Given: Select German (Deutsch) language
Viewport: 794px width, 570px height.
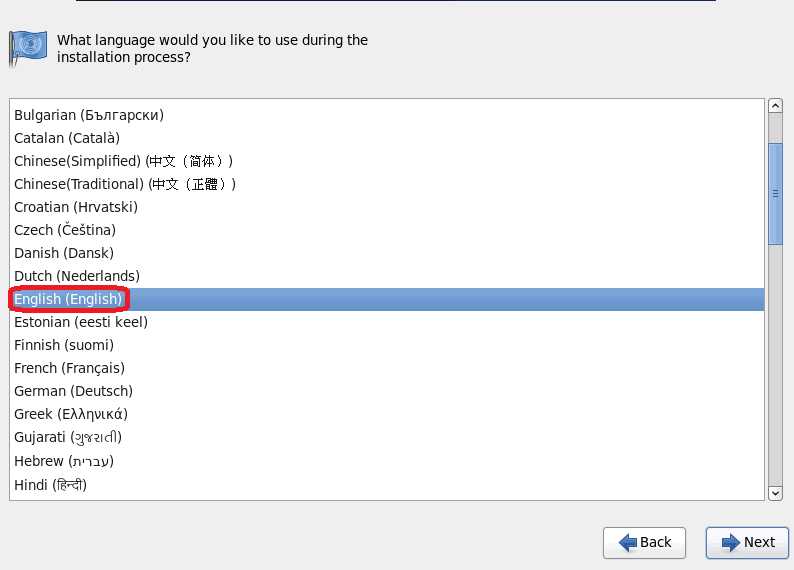Looking at the screenshot, I should click(x=386, y=391).
